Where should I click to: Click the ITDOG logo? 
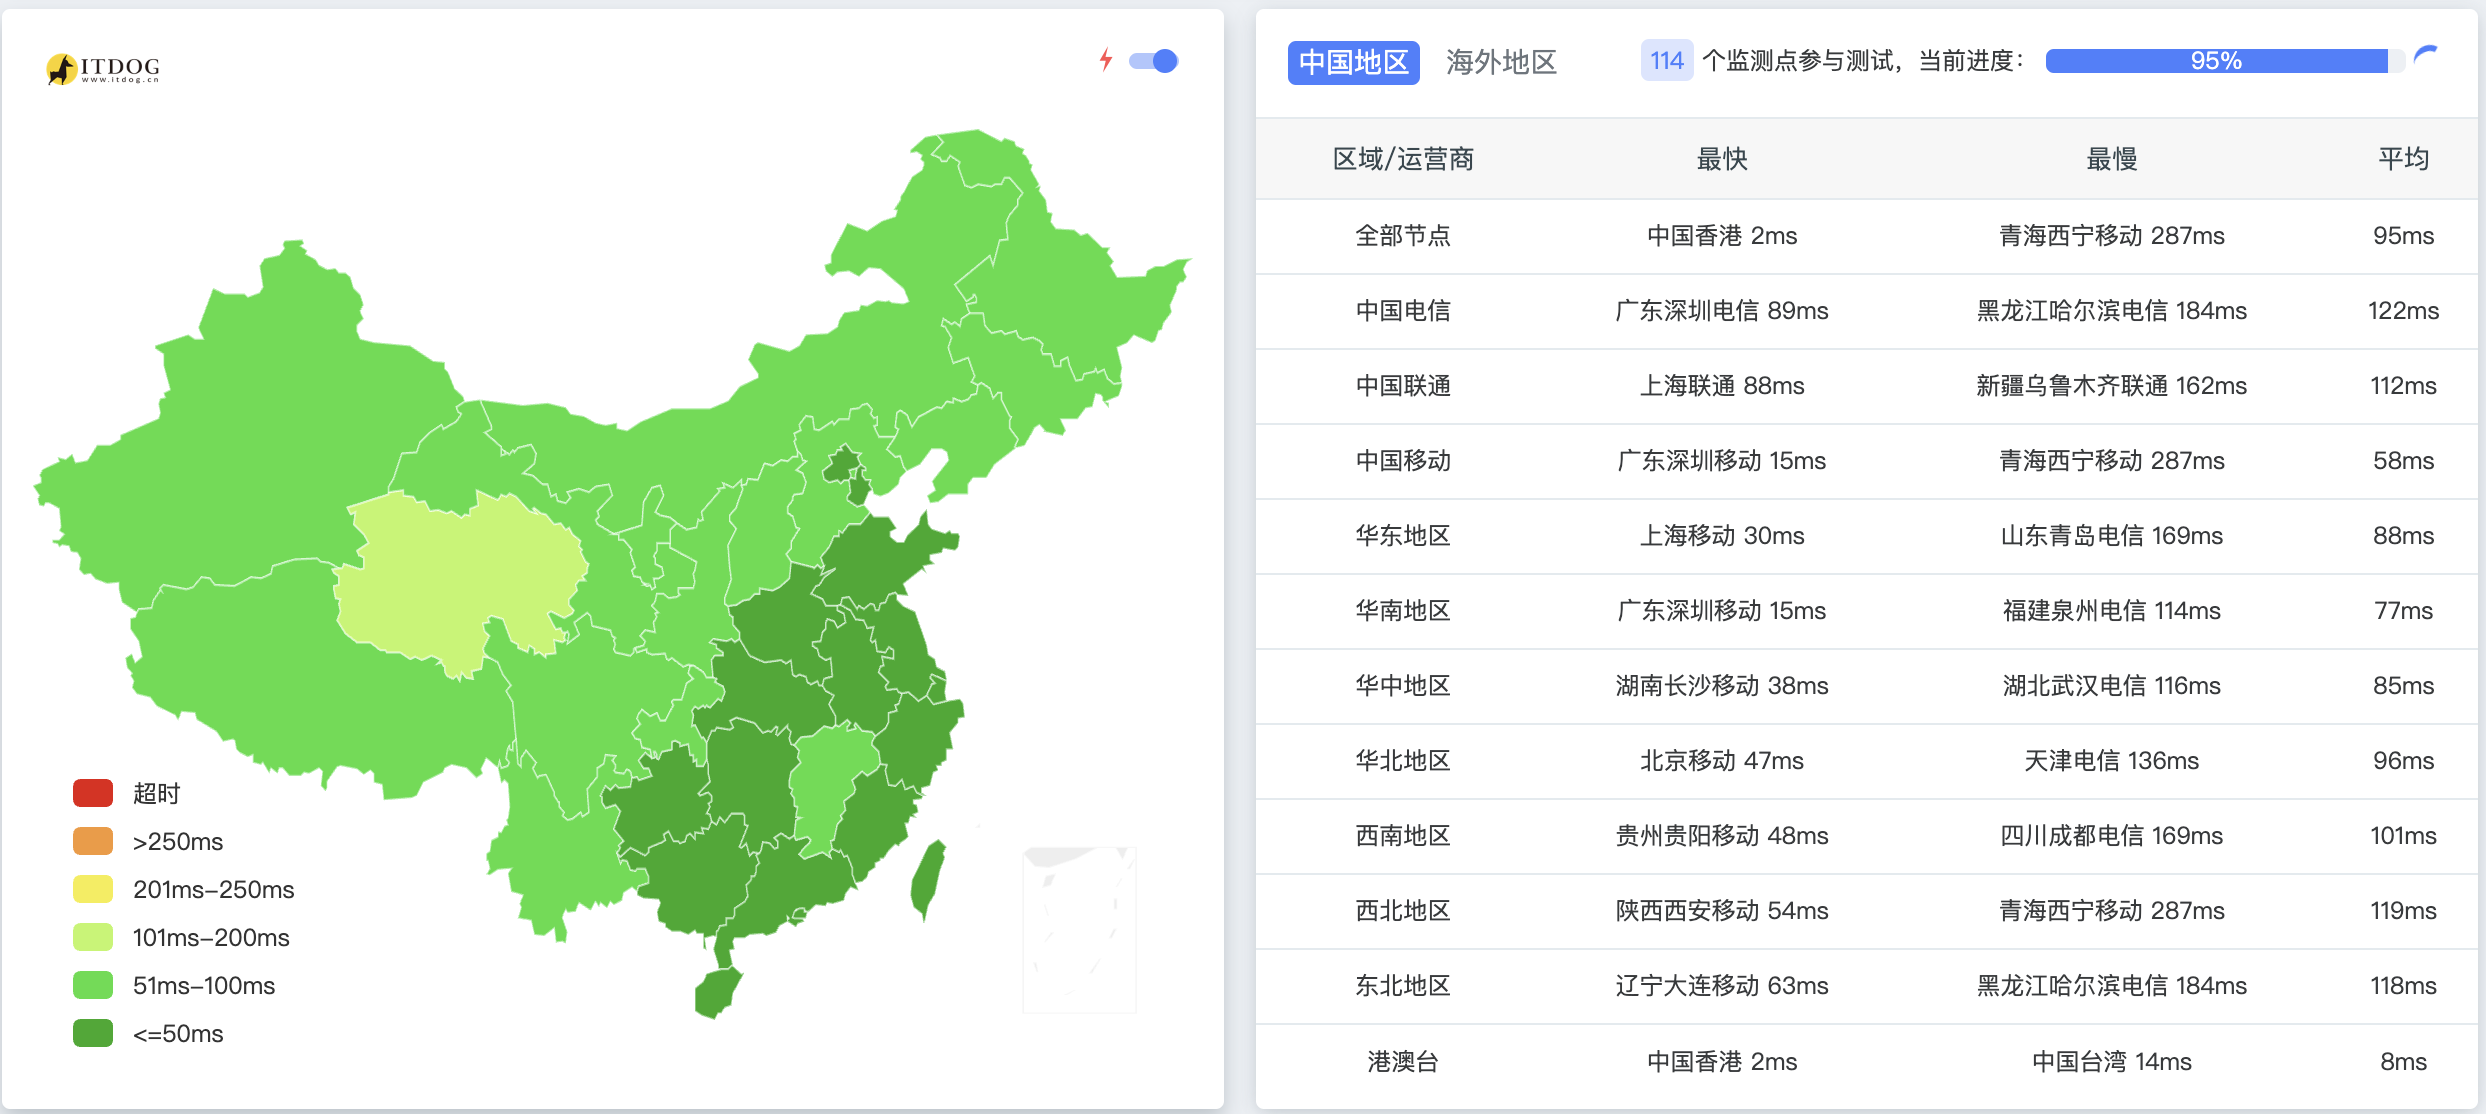(103, 68)
